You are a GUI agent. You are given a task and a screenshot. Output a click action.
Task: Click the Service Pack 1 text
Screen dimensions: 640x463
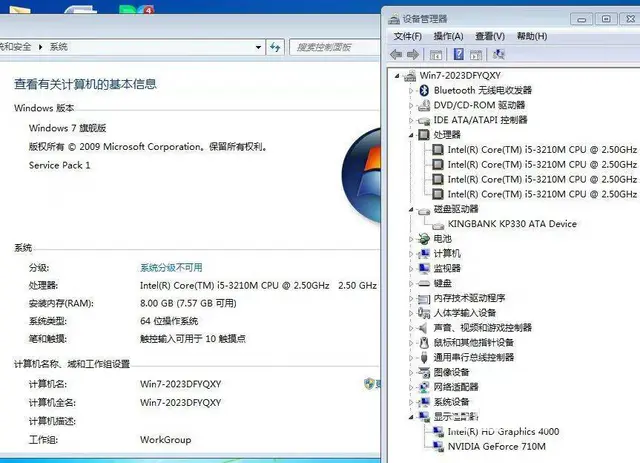click(x=60, y=165)
